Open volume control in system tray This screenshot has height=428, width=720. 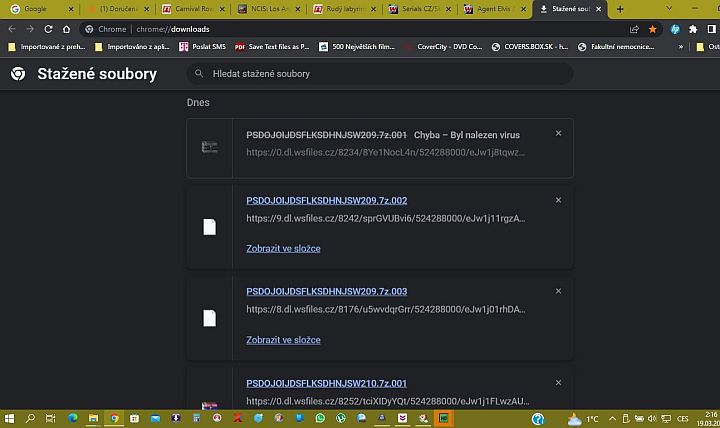(x=652, y=419)
